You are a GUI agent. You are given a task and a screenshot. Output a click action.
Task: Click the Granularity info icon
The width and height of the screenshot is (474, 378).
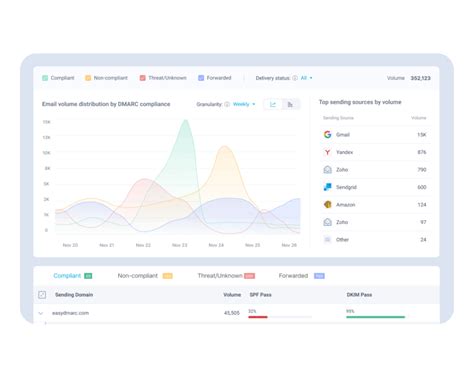click(x=227, y=104)
